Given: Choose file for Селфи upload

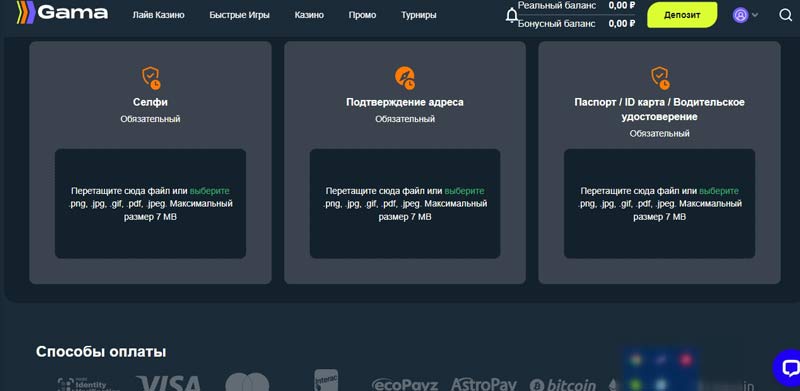Looking at the screenshot, I should [x=210, y=191].
